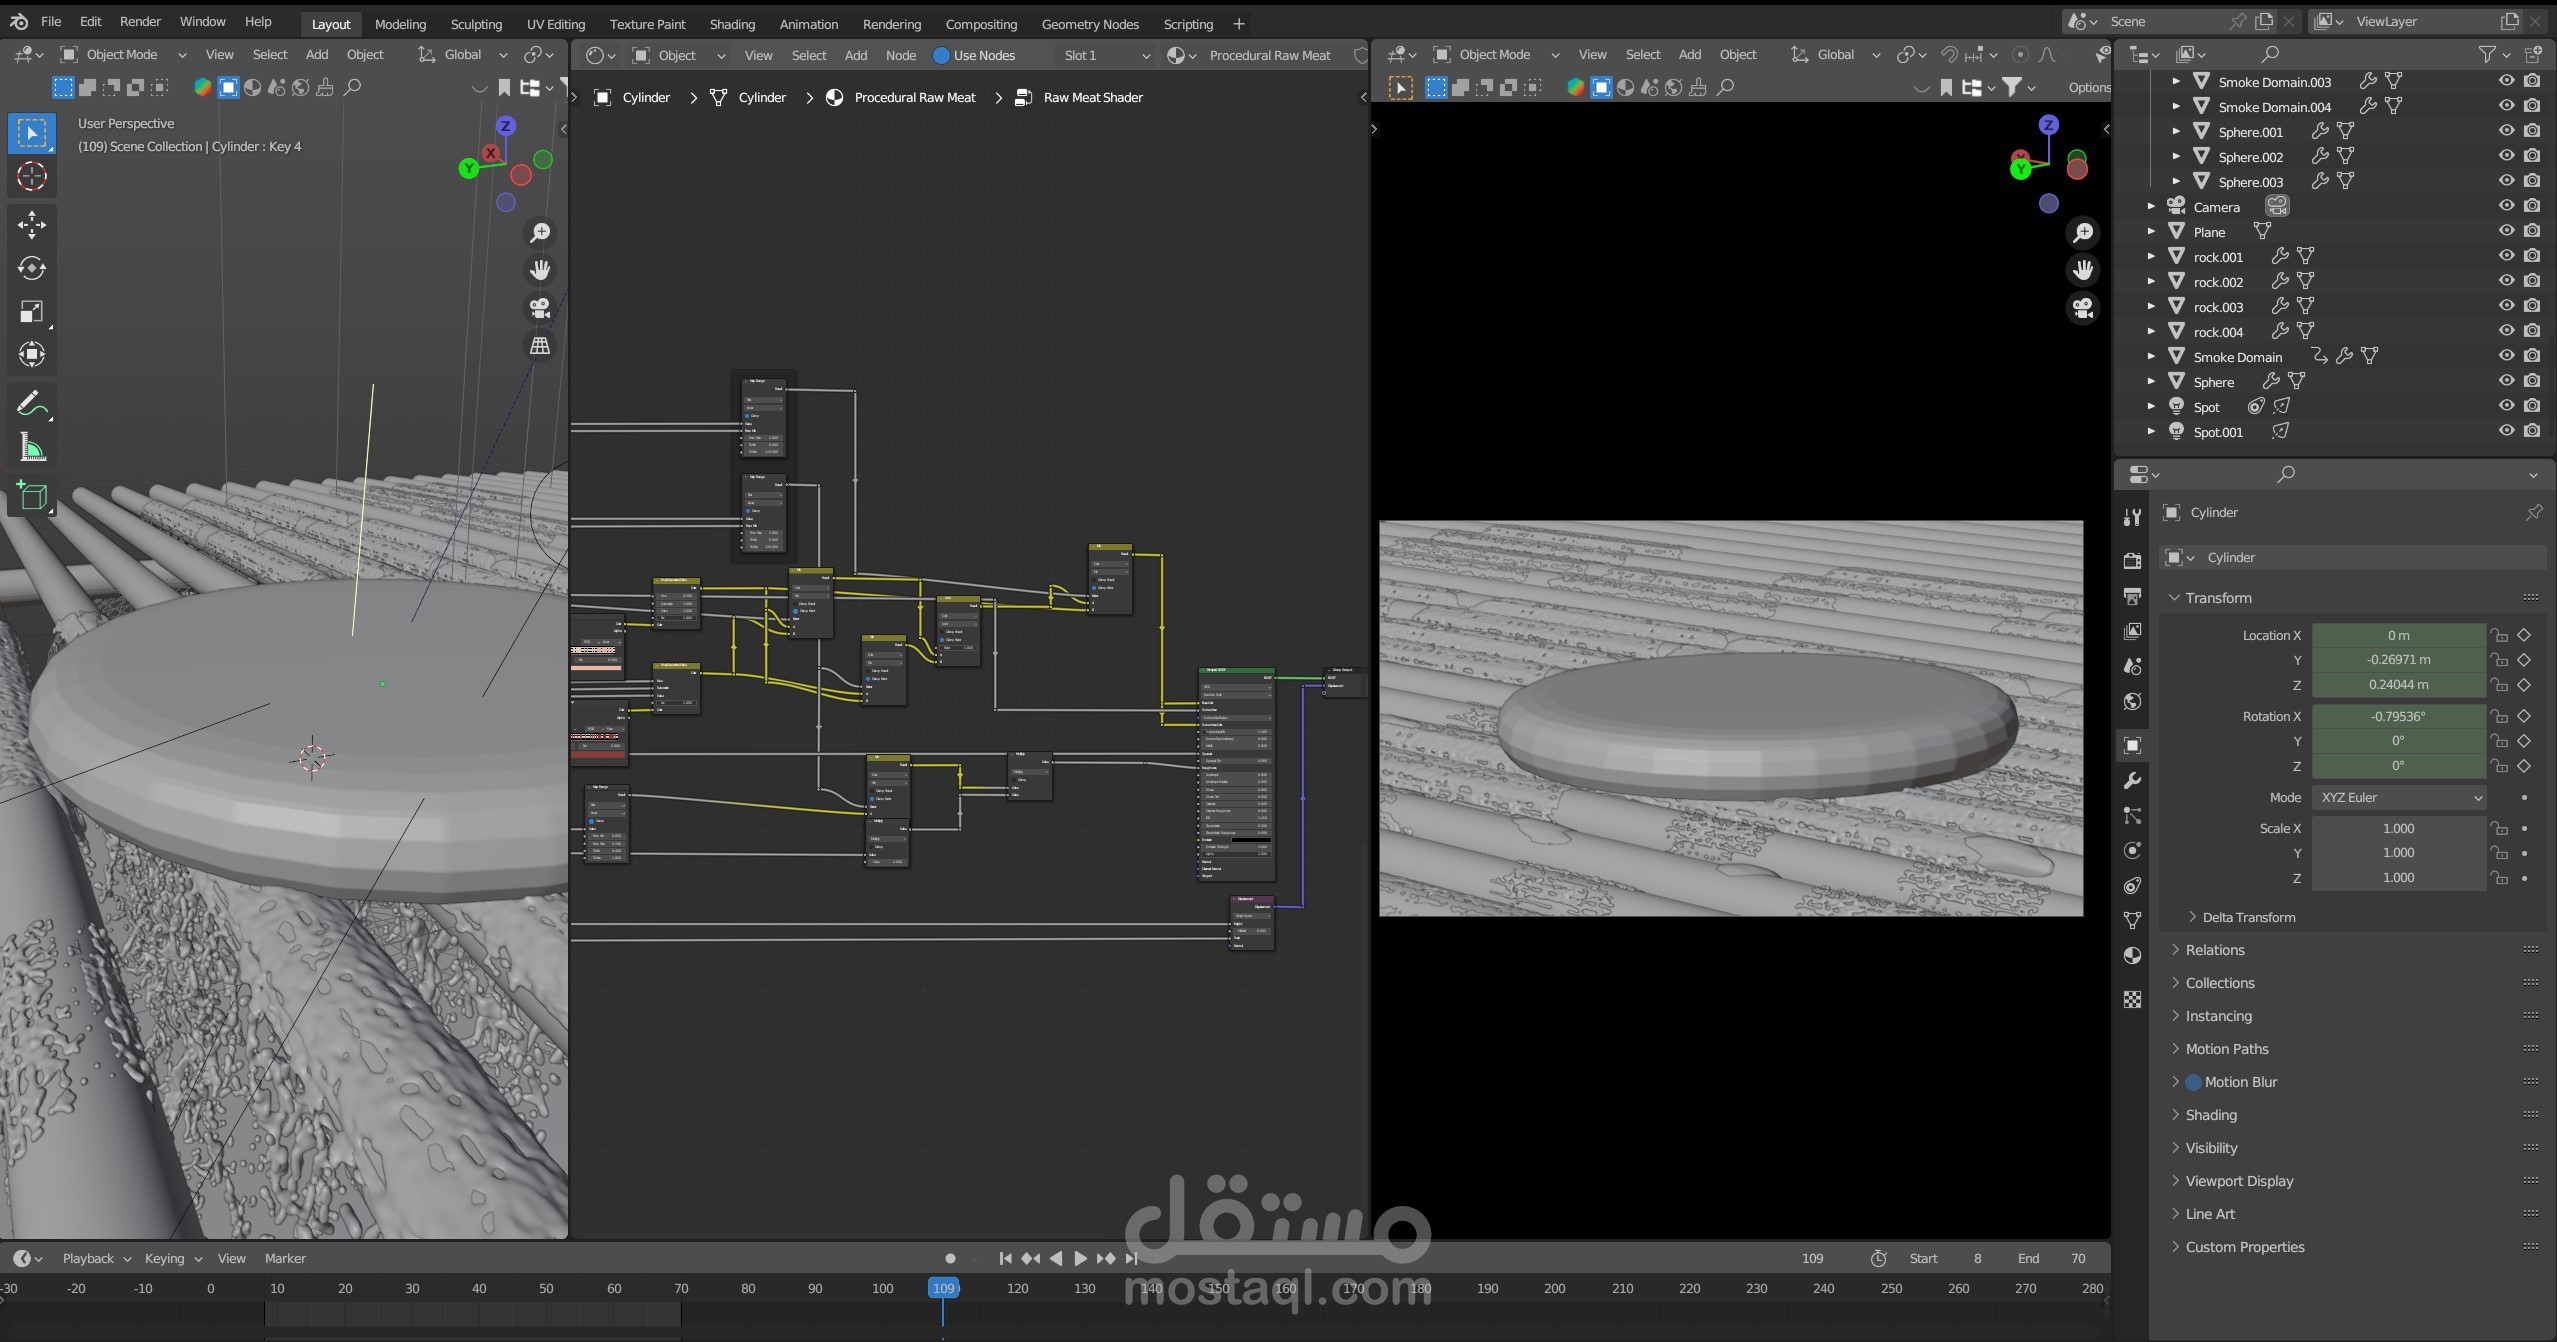Open the Render properties tab icon
2557x1342 pixels.
click(2132, 561)
